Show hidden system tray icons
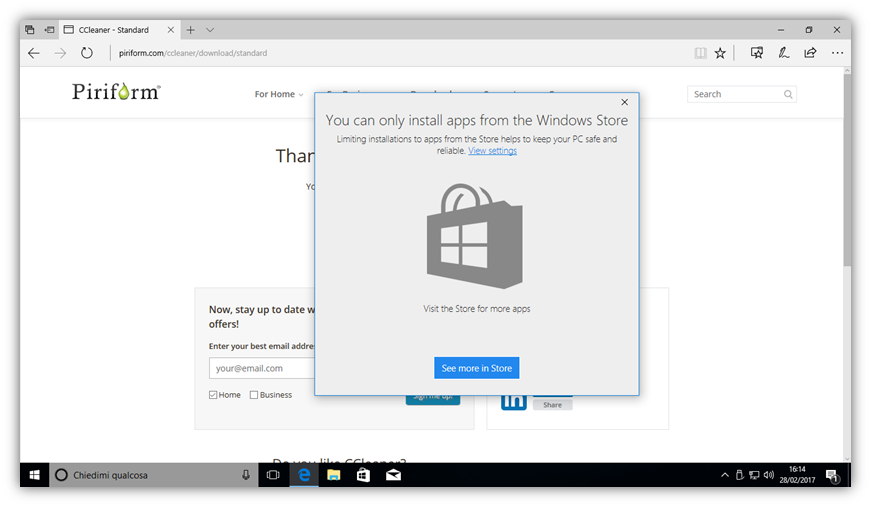Image resolution: width=871 pixels, height=507 pixels. coord(725,475)
